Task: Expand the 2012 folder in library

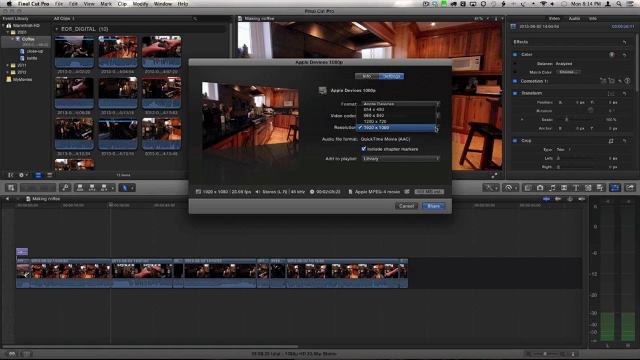Action: pyautogui.click(x=7, y=72)
